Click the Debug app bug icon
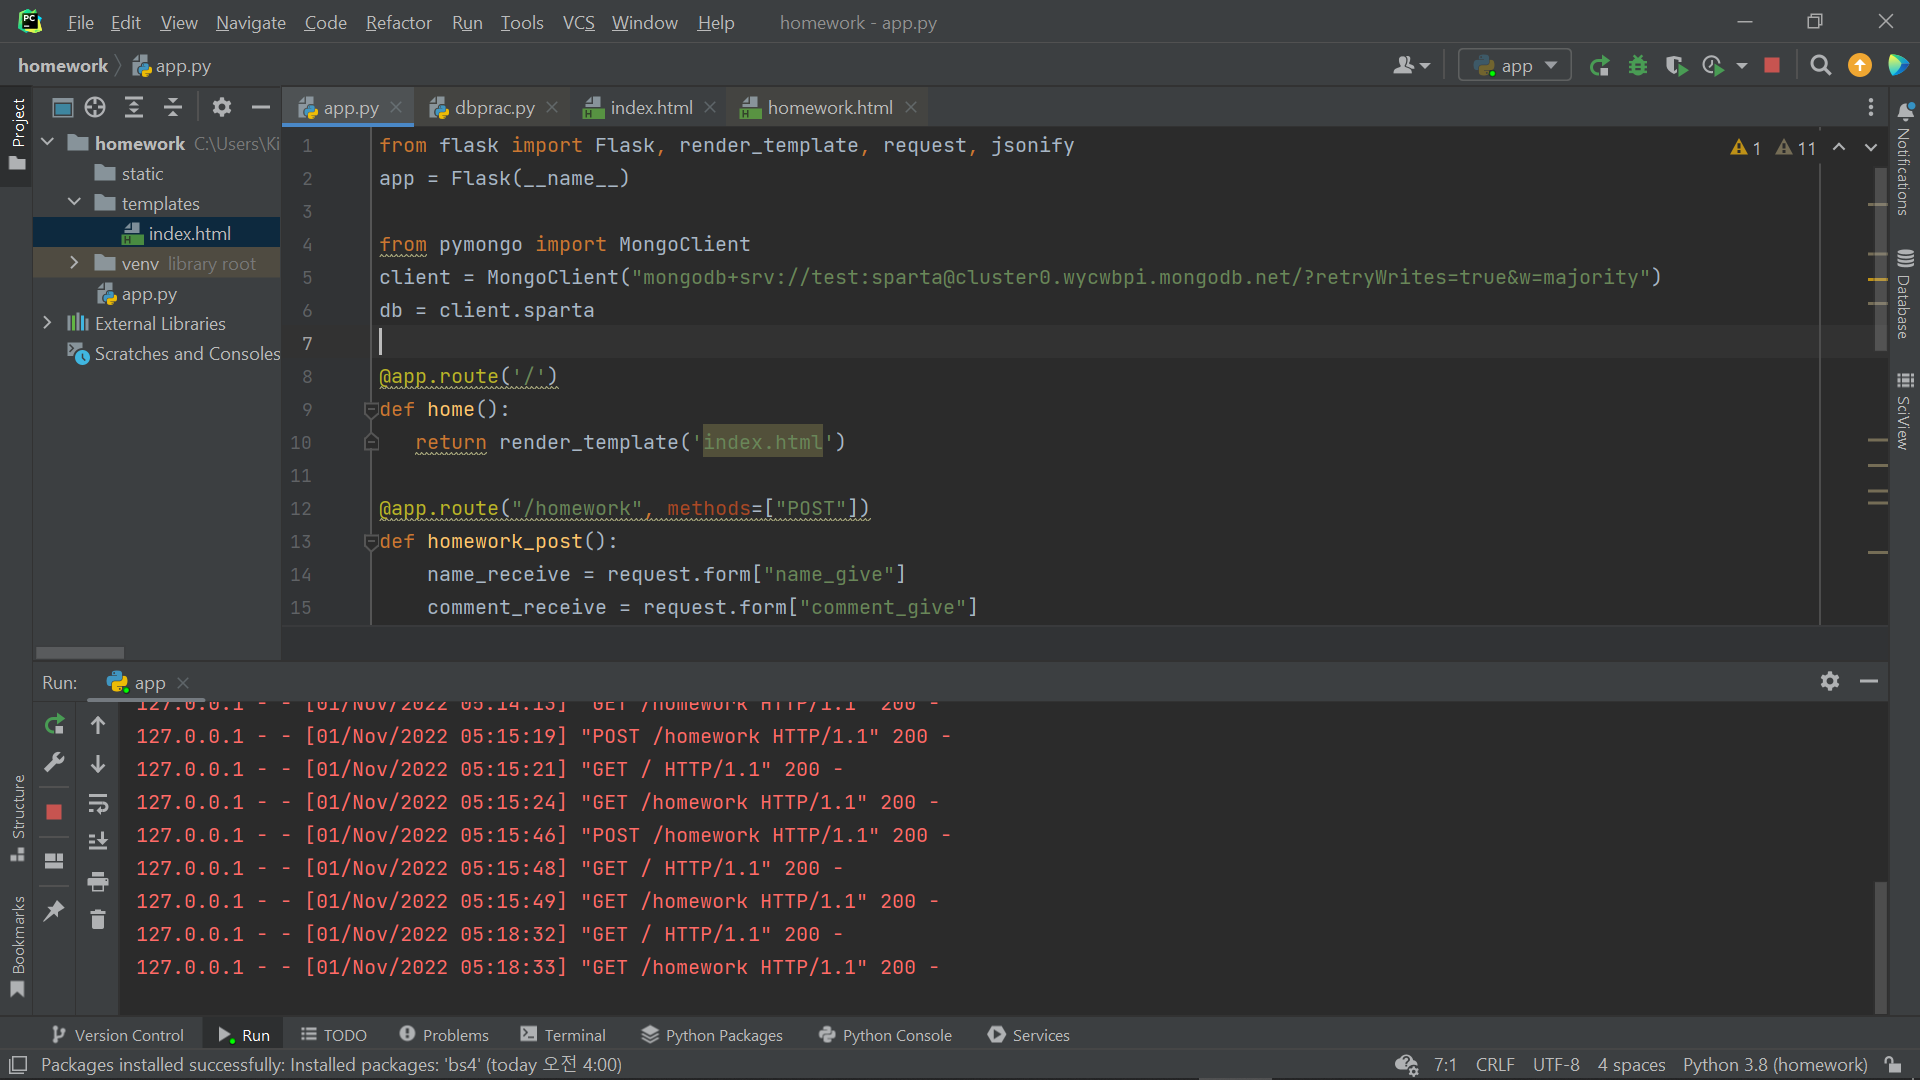Image resolution: width=1920 pixels, height=1080 pixels. (x=1638, y=66)
